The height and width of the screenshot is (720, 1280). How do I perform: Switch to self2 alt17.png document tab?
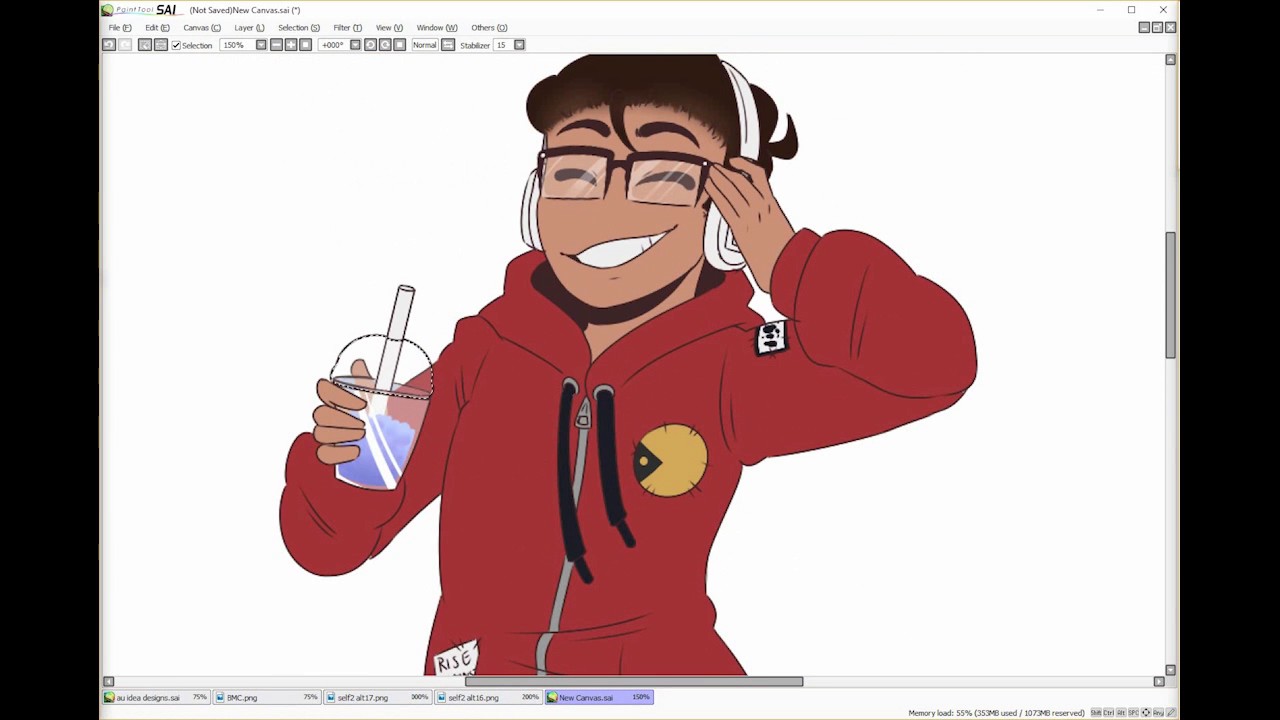377,697
